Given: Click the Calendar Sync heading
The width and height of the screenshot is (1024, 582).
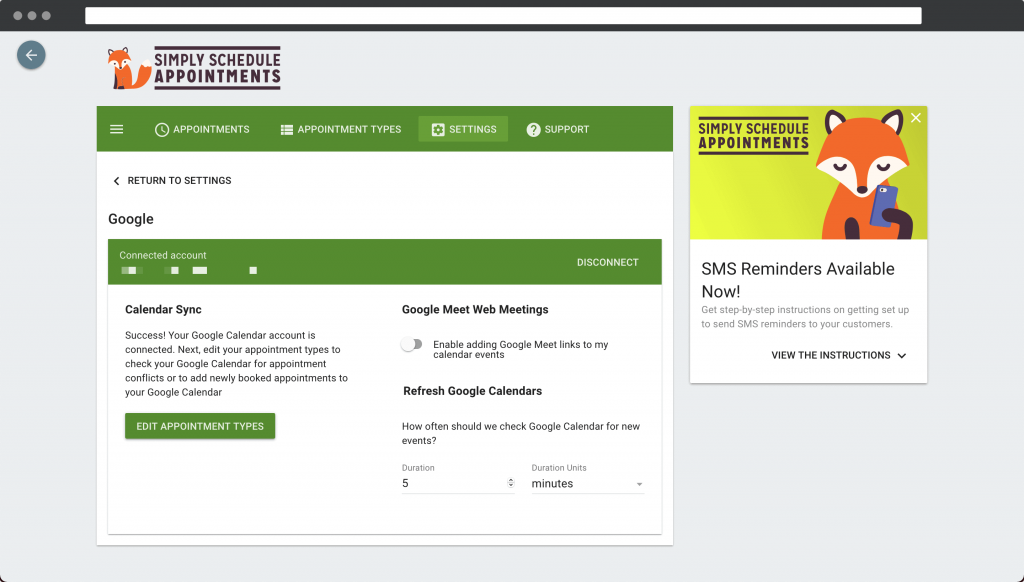Looking at the screenshot, I should (x=163, y=310).
